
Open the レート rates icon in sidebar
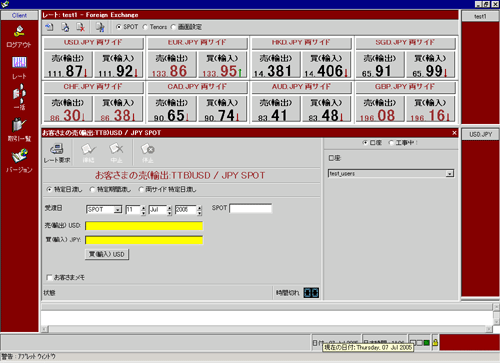tap(19, 62)
